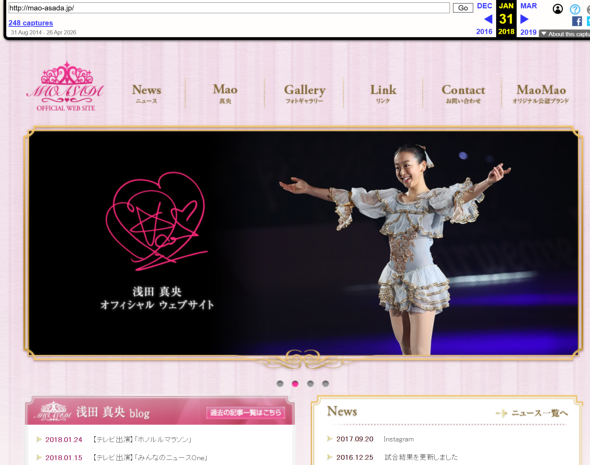Click the arrow icon beside ニュース一覧へ

tap(501, 413)
